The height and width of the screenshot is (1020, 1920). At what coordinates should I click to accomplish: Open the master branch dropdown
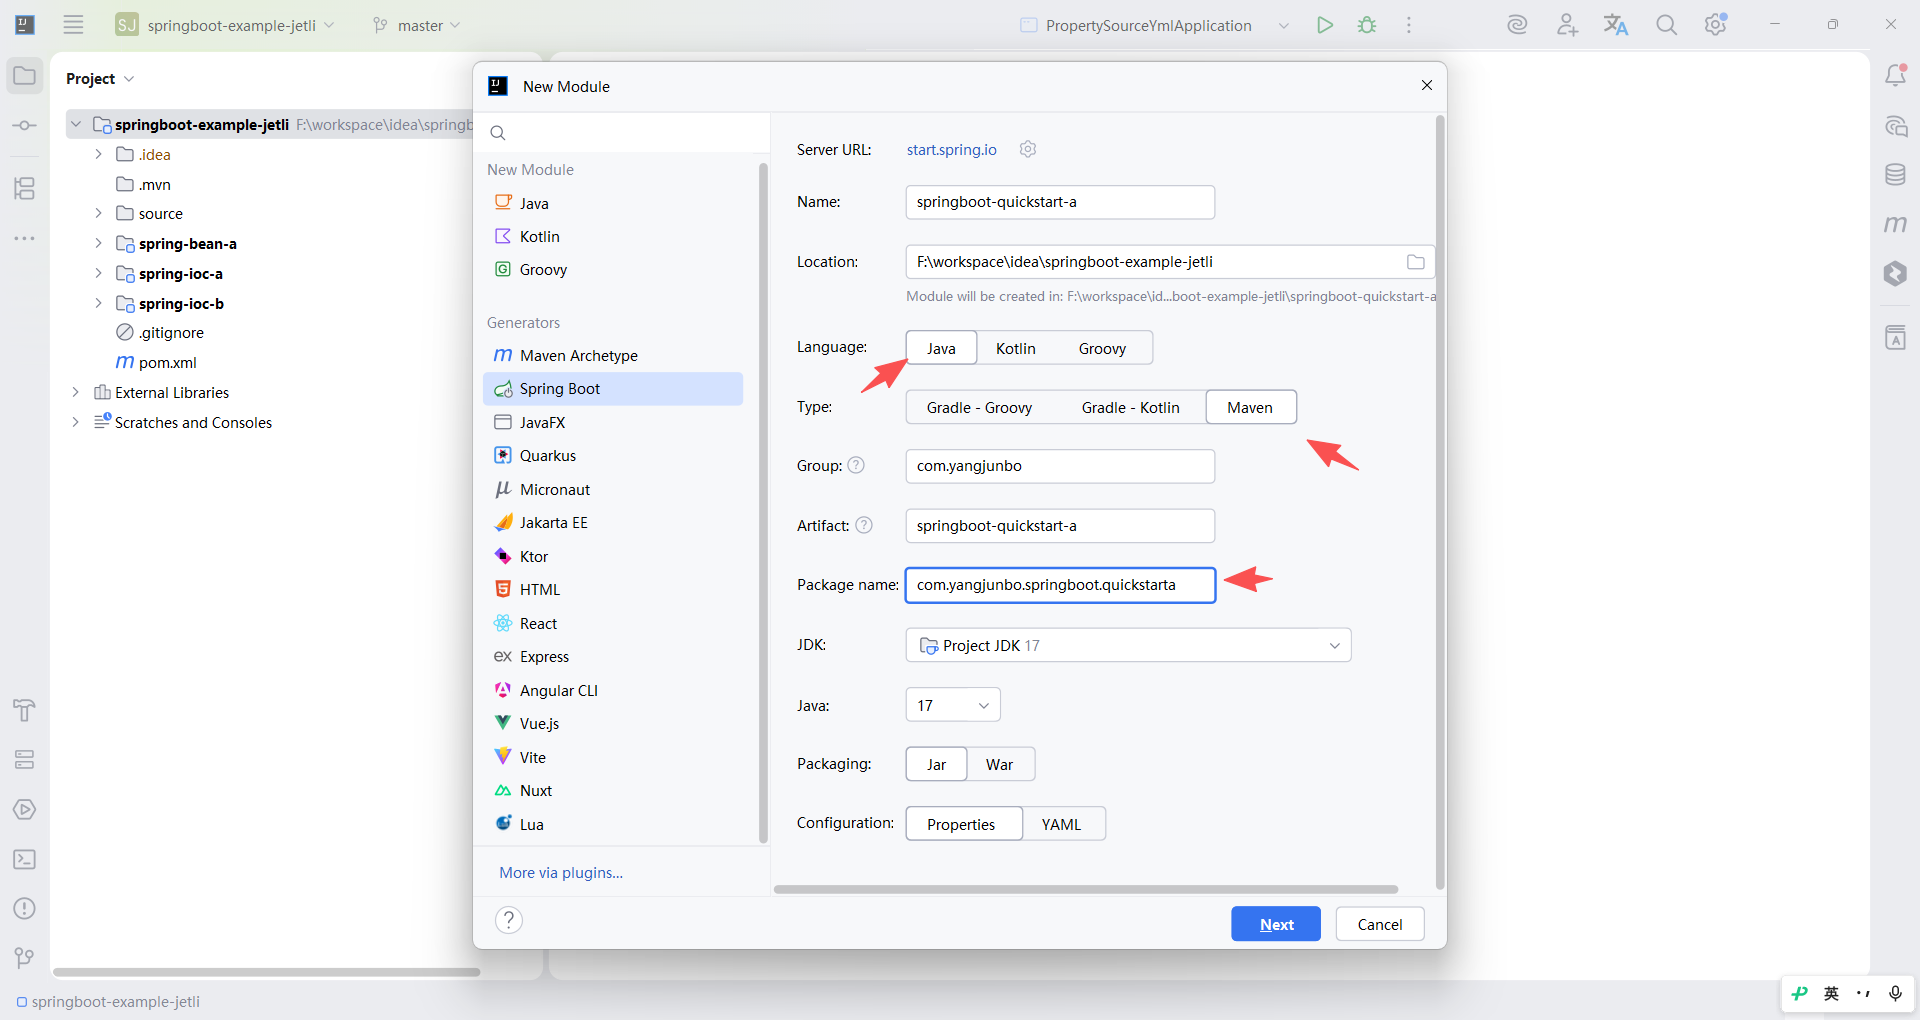point(416,25)
